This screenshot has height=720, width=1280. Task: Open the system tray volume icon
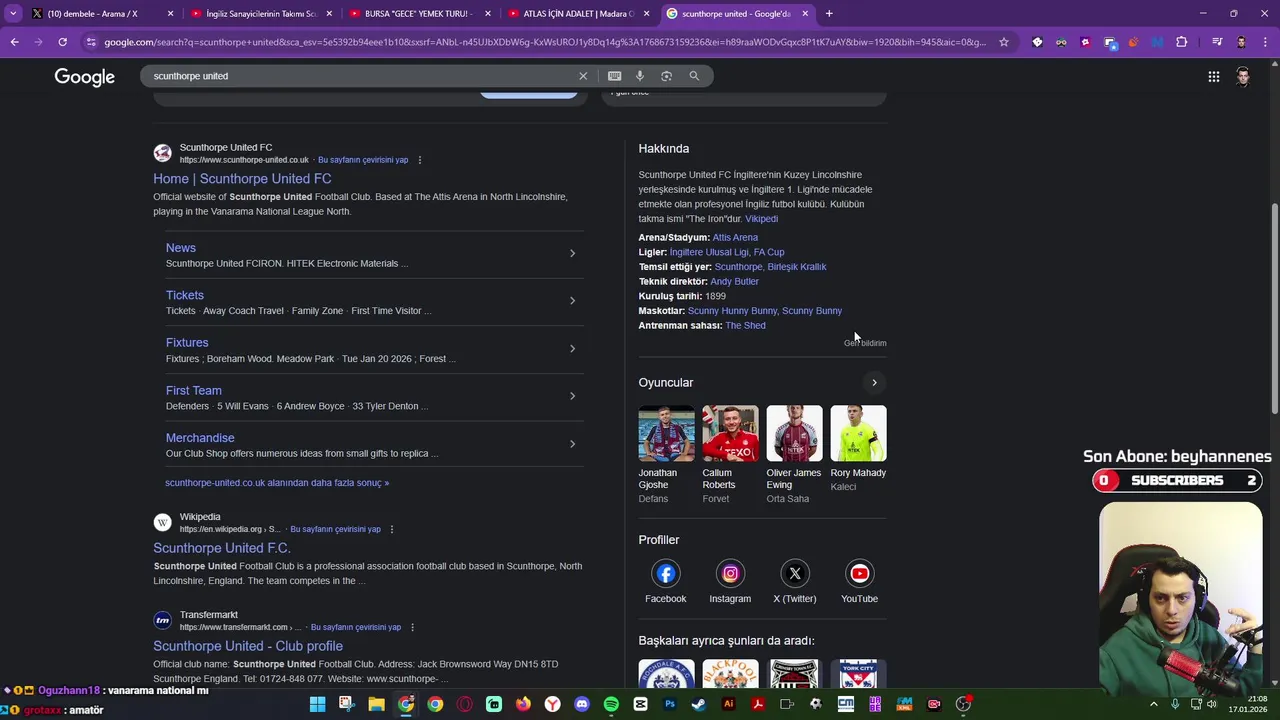[x=1212, y=704]
